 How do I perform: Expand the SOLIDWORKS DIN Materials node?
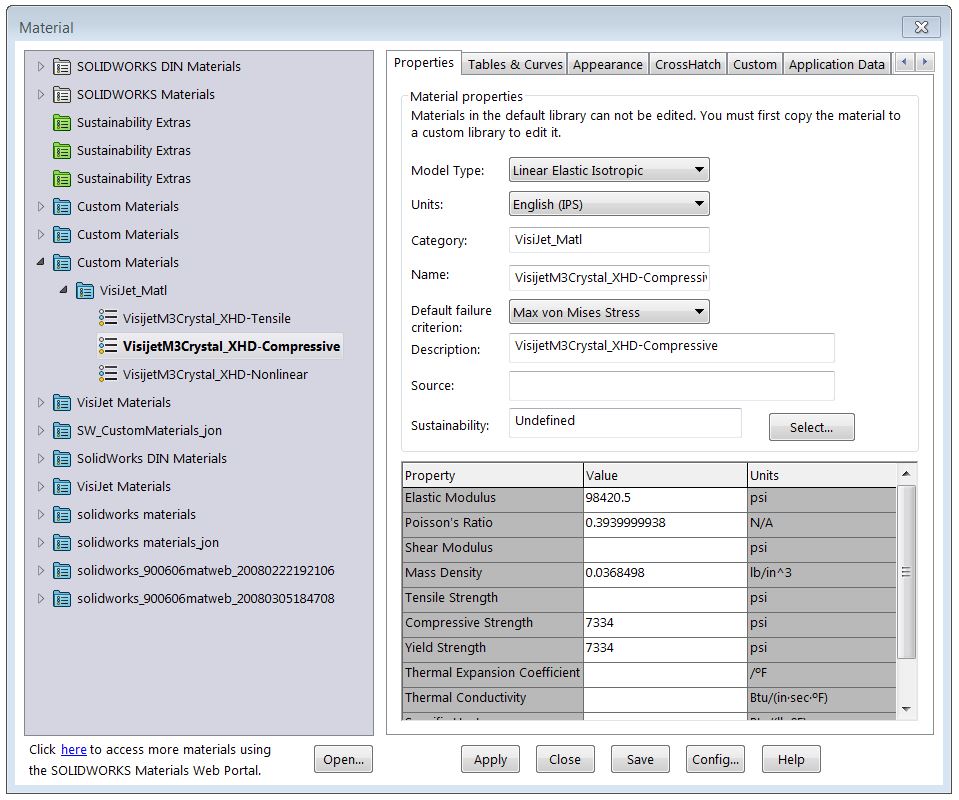[40, 66]
